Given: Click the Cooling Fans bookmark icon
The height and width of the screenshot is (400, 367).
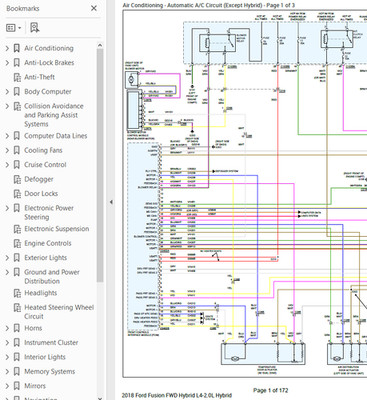Looking at the screenshot, I should click(17, 150).
